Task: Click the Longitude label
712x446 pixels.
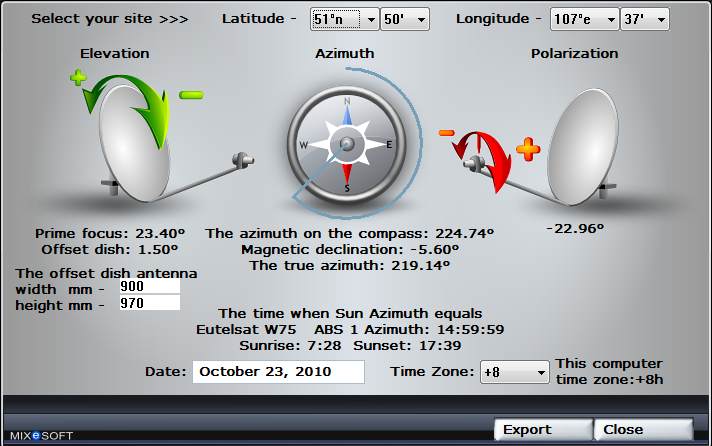Action: [x=499, y=19]
